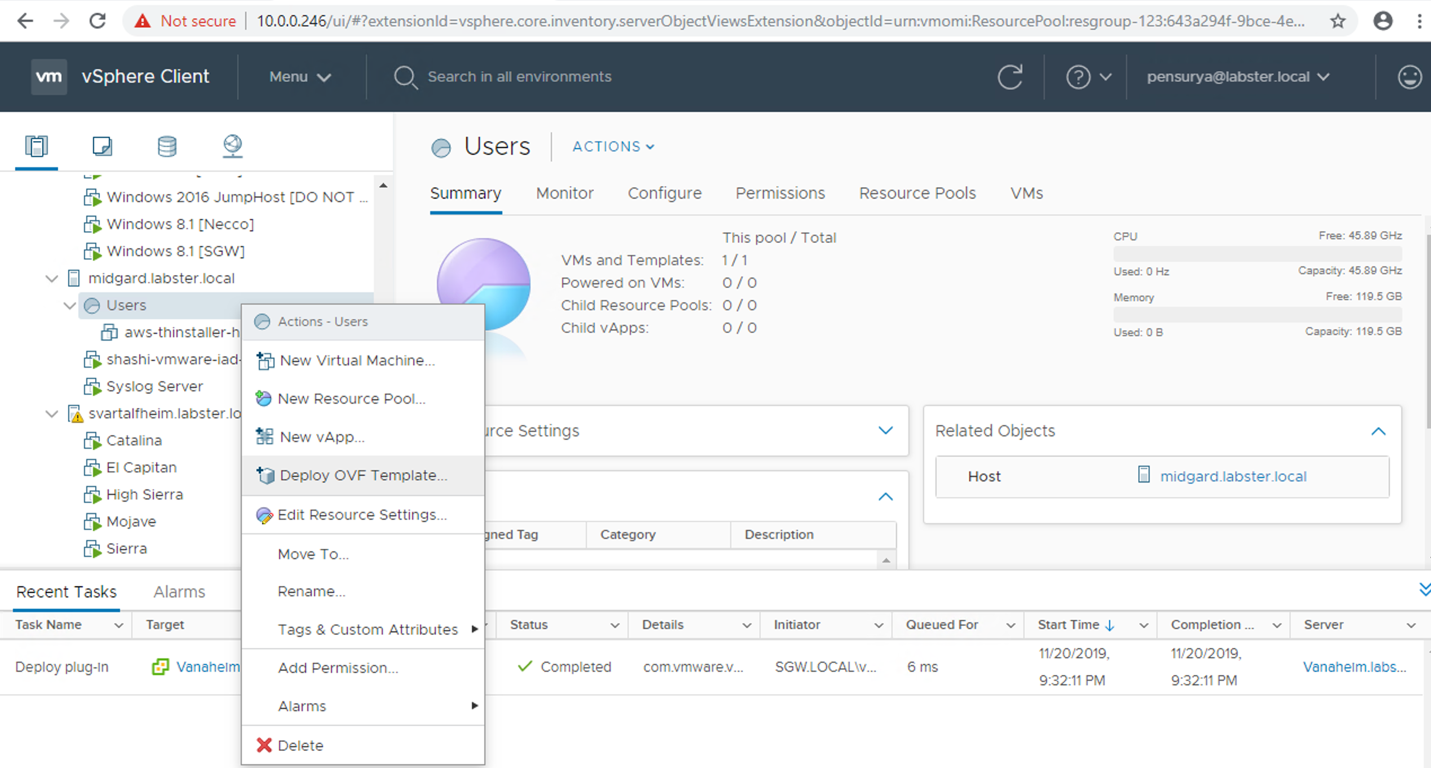Viewport: 1431px width, 768px height.
Task: Switch to the Monitor tab
Action: [564, 193]
